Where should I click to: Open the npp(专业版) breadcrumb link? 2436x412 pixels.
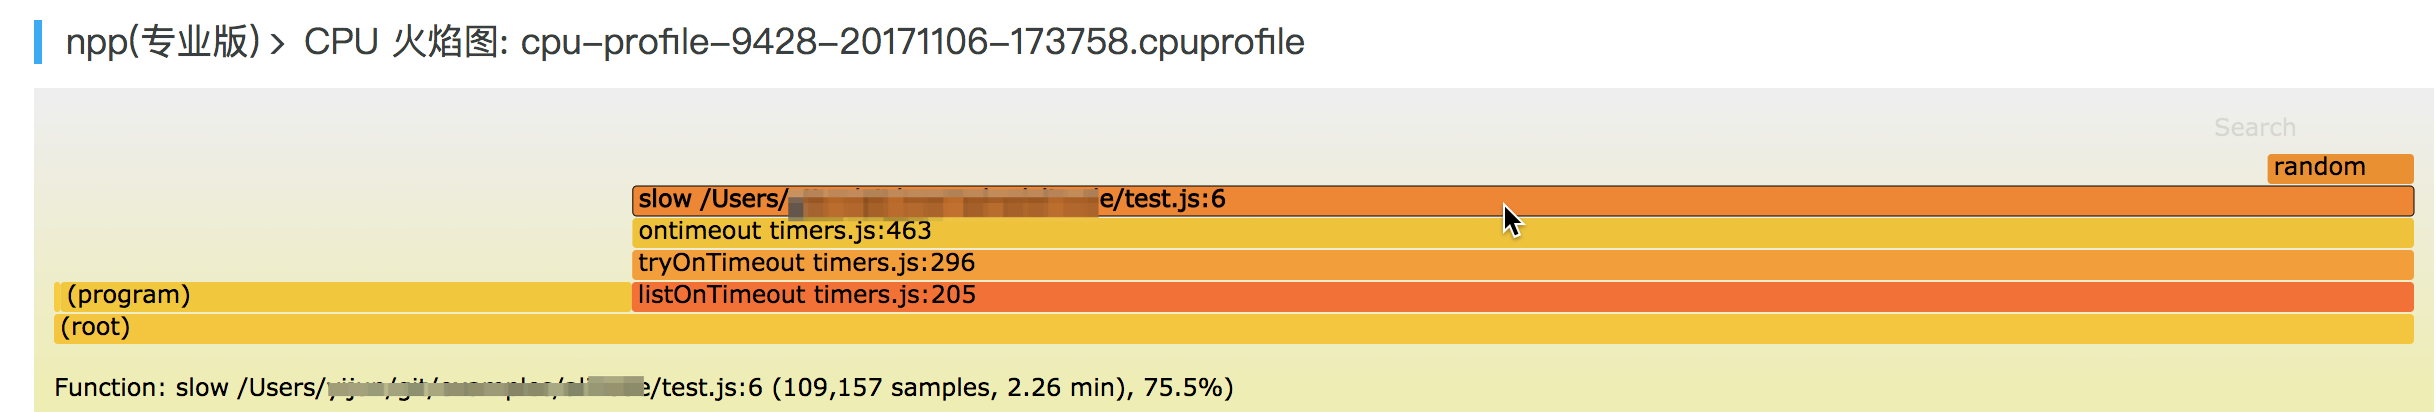click(163, 42)
